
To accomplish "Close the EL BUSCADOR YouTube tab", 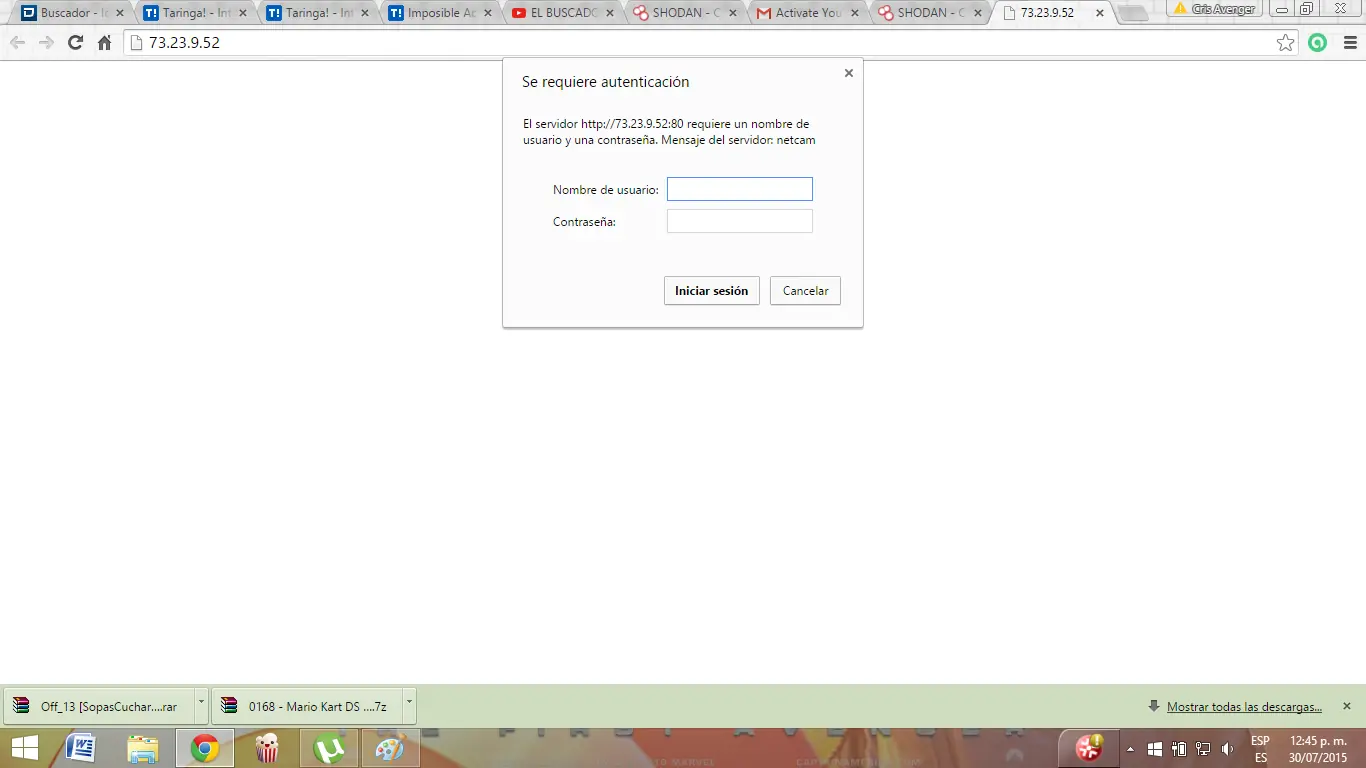I will point(611,13).
